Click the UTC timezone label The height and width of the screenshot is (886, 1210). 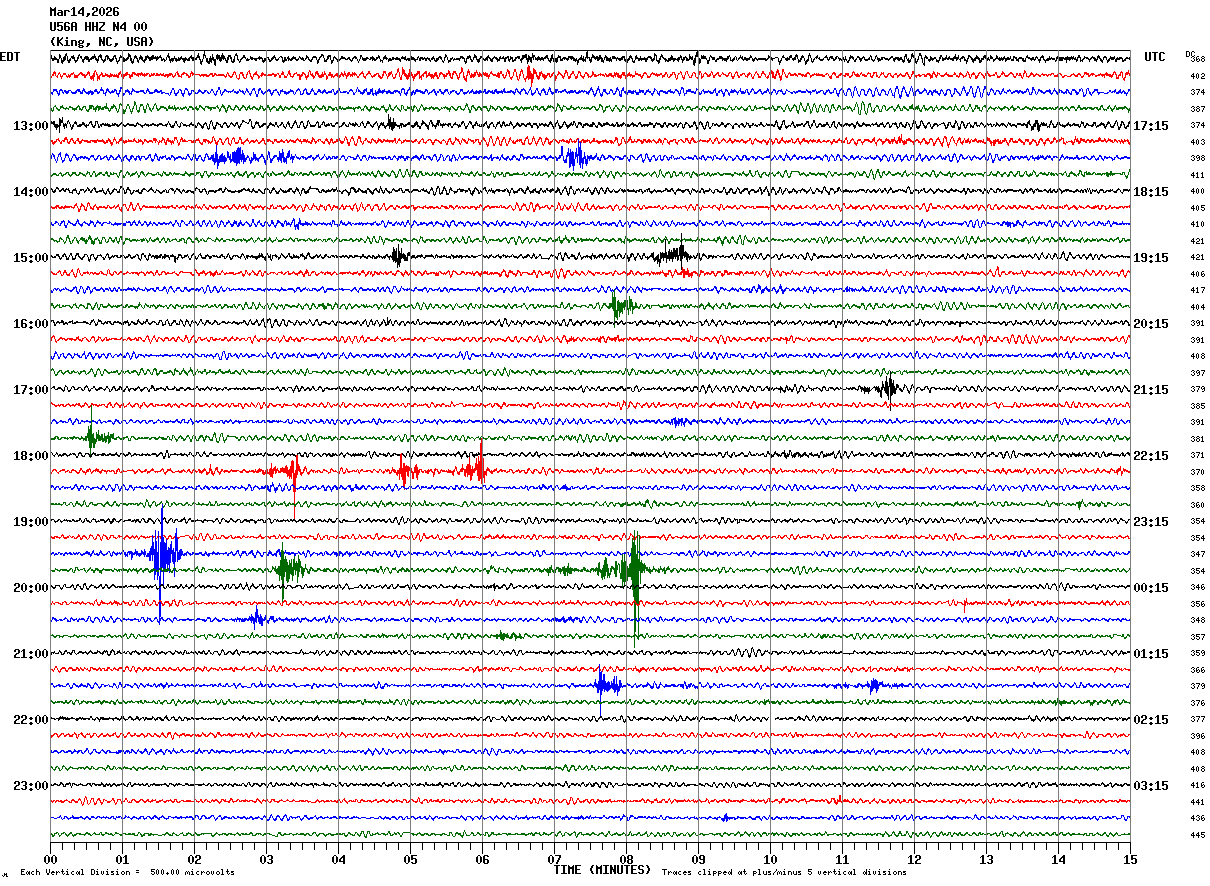[x=1155, y=57]
